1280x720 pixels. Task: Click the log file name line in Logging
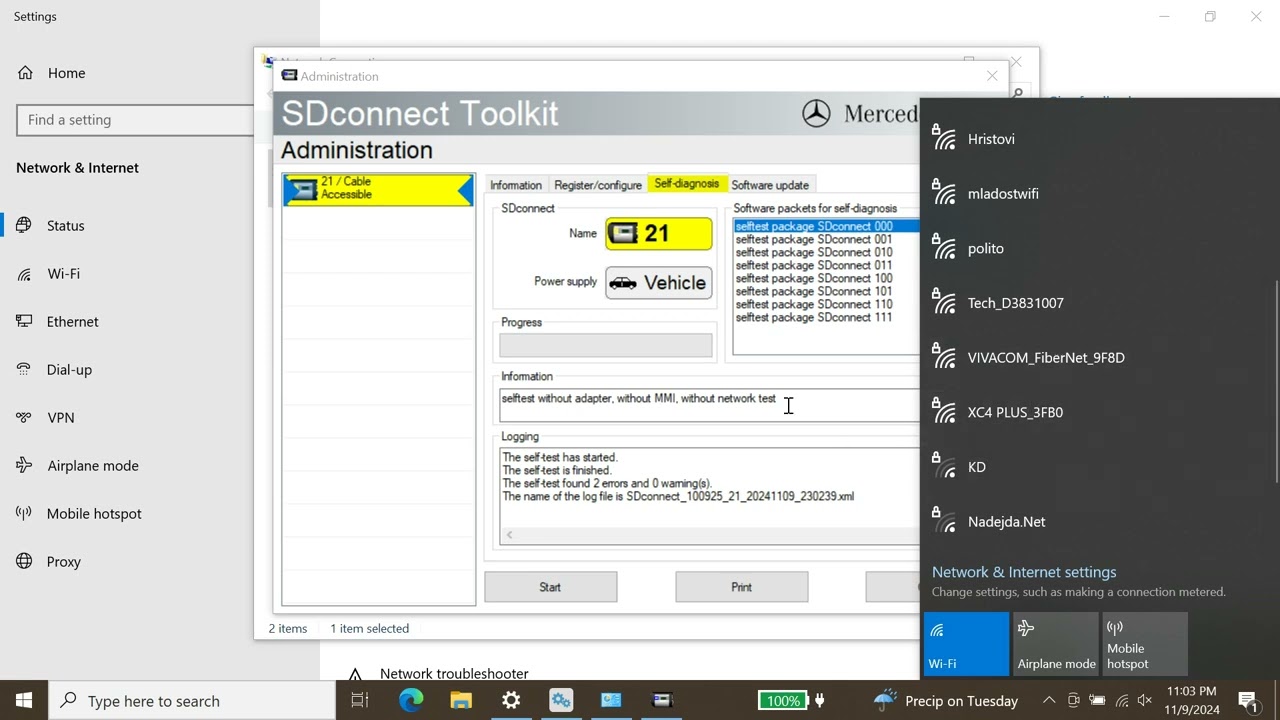point(678,496)
